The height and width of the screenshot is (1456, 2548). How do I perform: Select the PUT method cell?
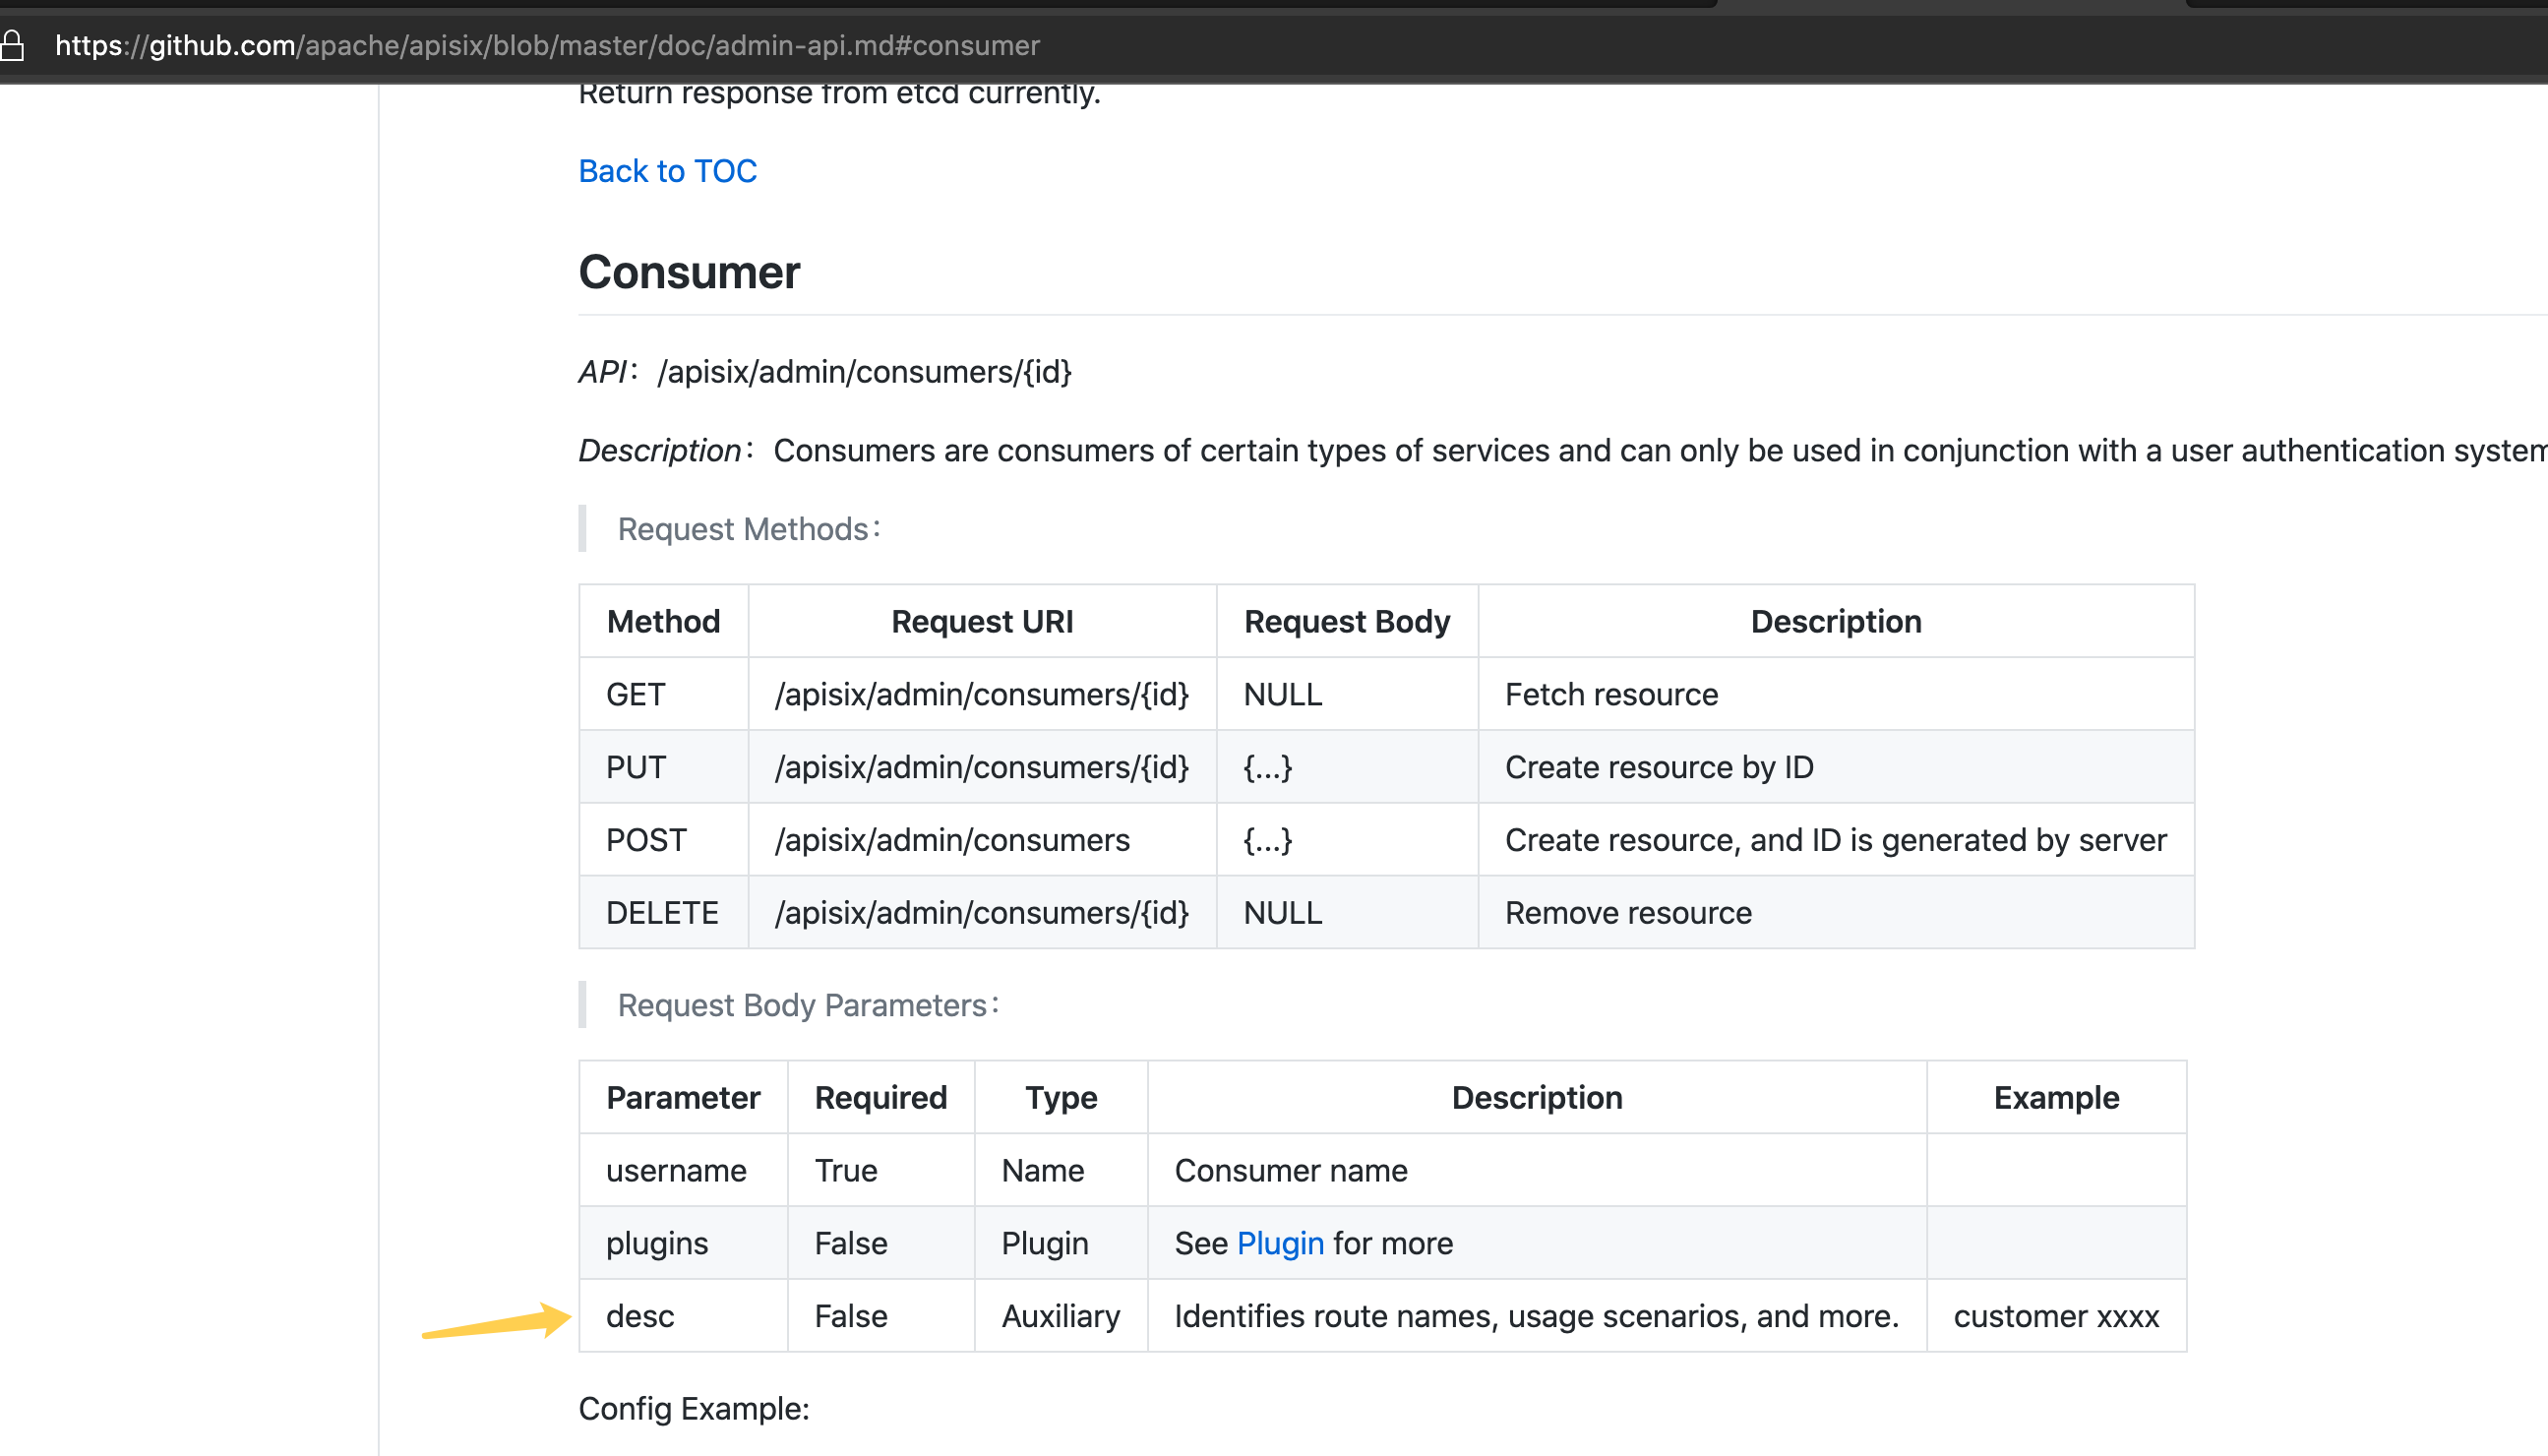[x=635, y=767]
